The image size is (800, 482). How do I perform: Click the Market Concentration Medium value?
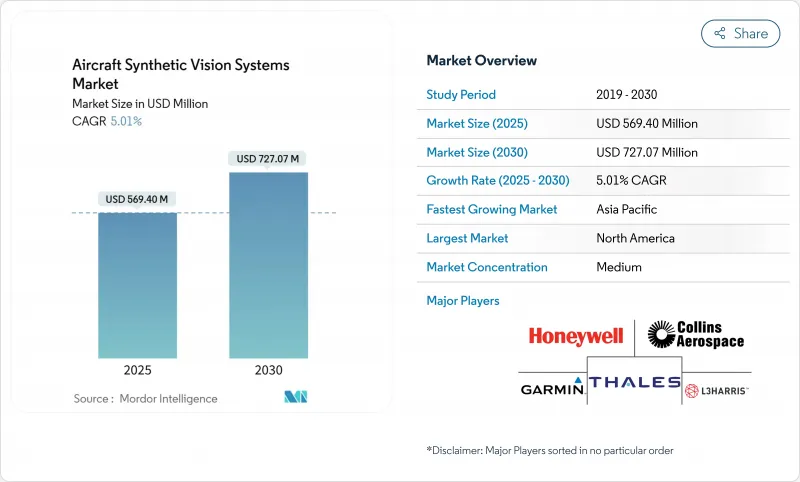click(x=618, y=267)
